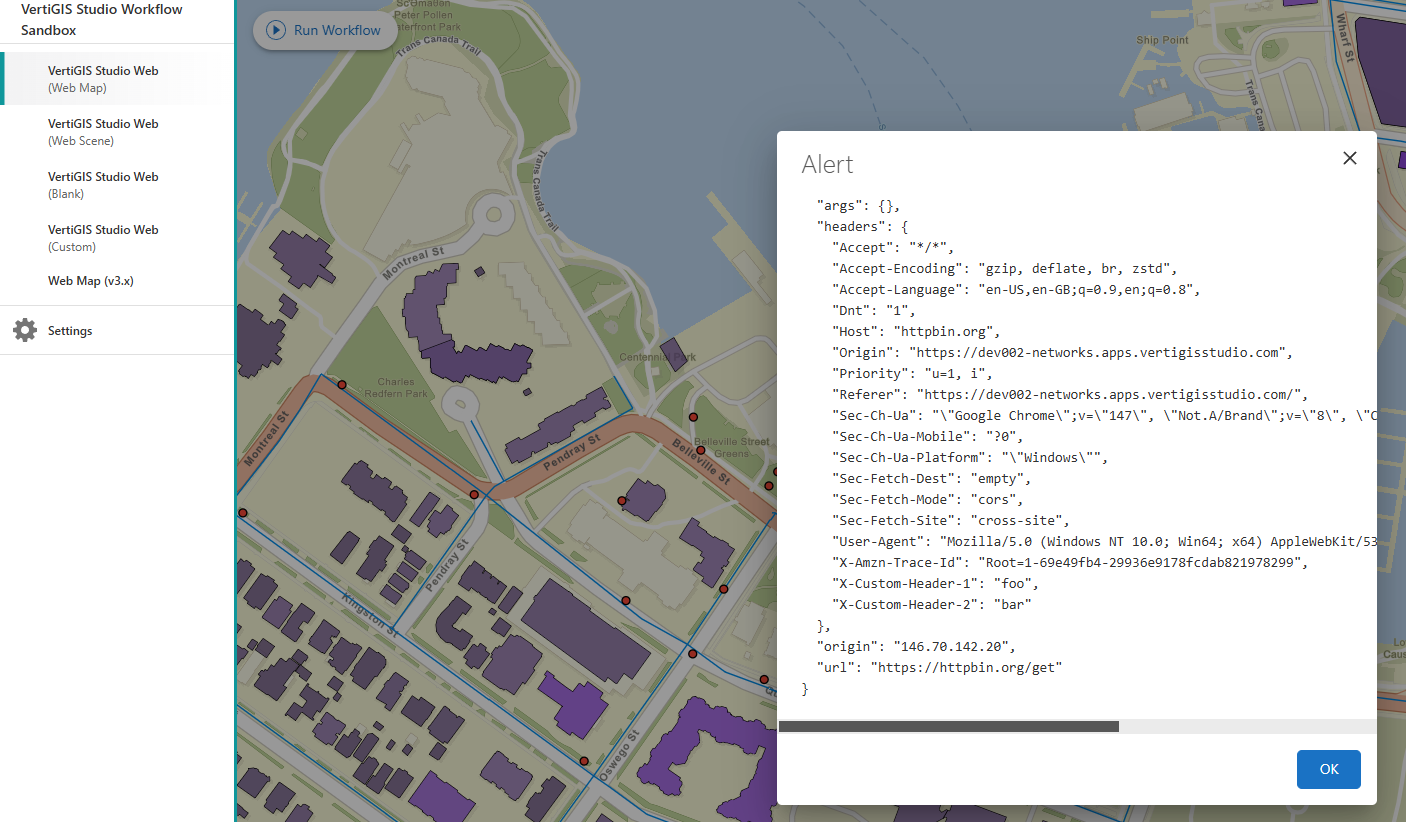Open VertiGIS Studio Web (Web Map) item
1406x822 pixels.
click(x=119, y=79)
